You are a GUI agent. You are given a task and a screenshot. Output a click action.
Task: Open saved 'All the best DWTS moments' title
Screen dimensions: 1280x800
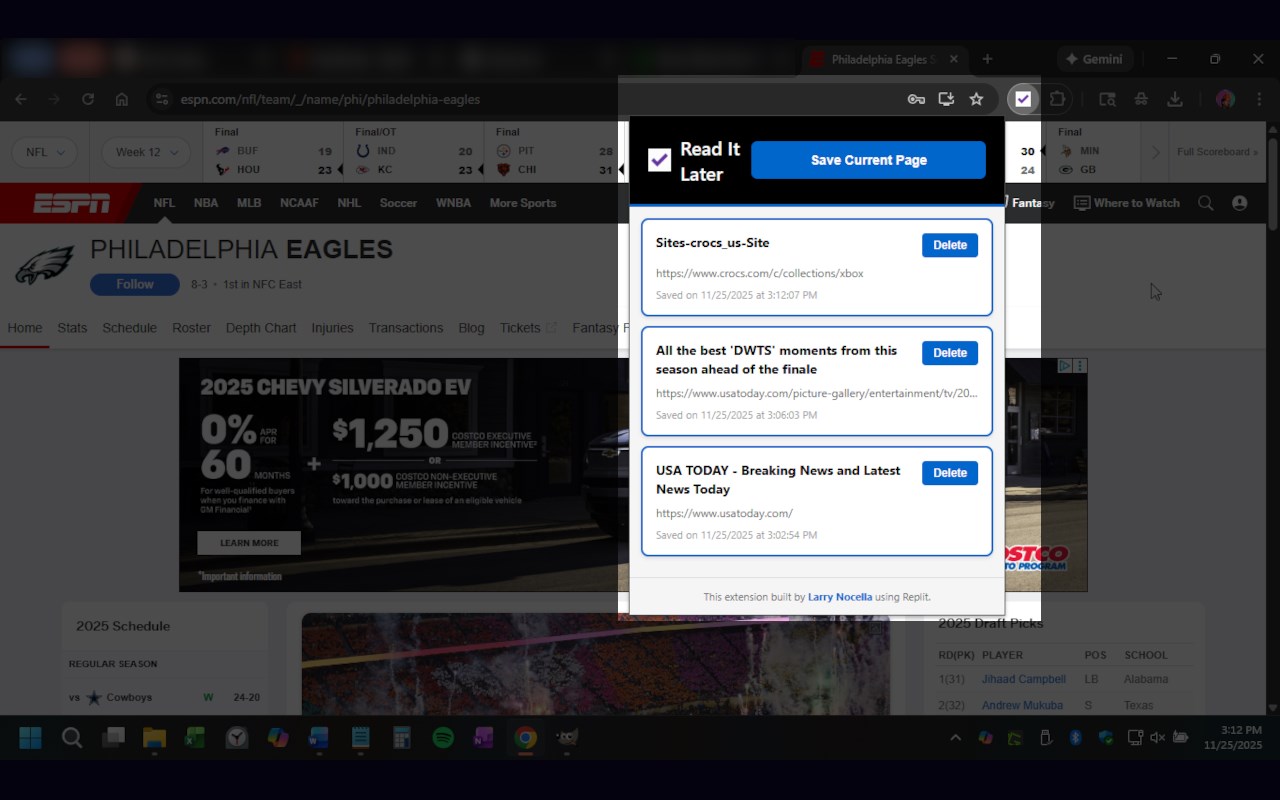776,360
